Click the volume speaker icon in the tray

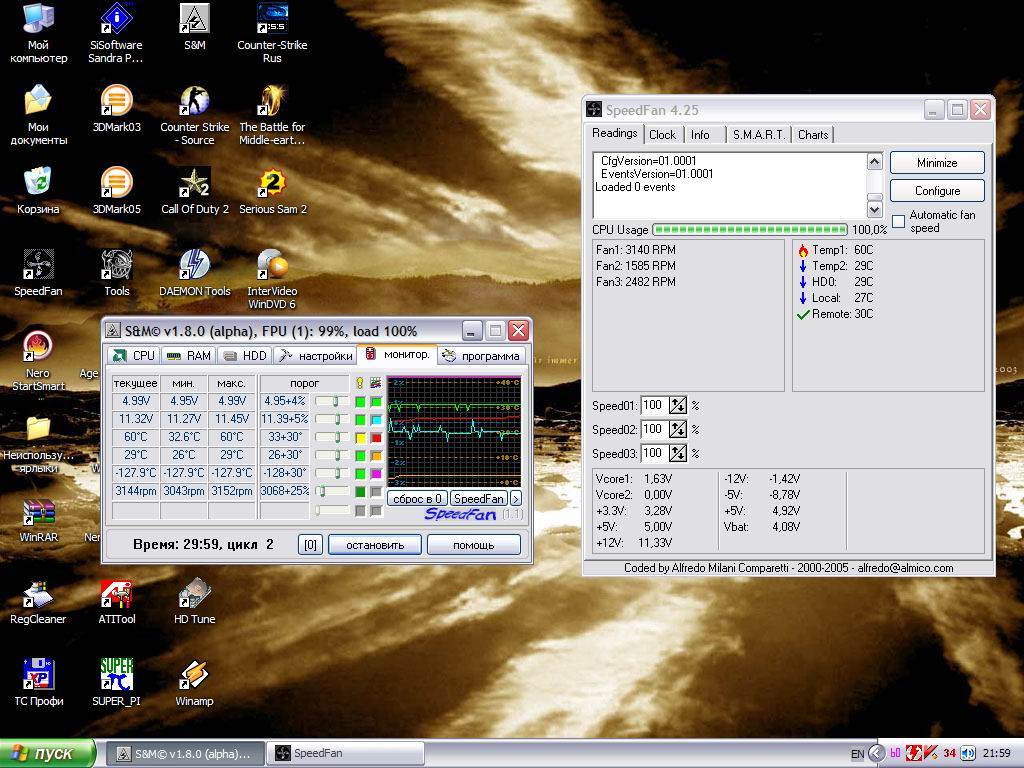point(968,753)
